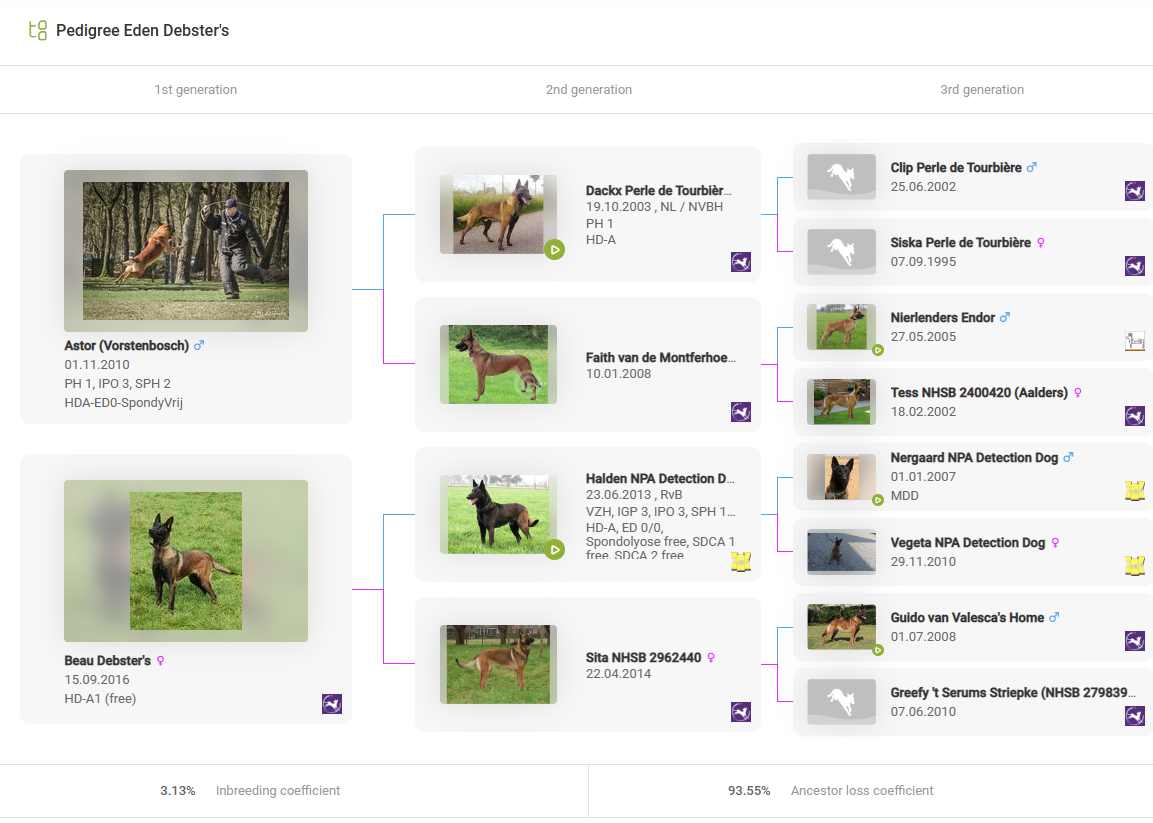The image size is (1153, 823).
Task: Click the Greefy 't Serums Striepke card
Action: (x=970, y=702)
